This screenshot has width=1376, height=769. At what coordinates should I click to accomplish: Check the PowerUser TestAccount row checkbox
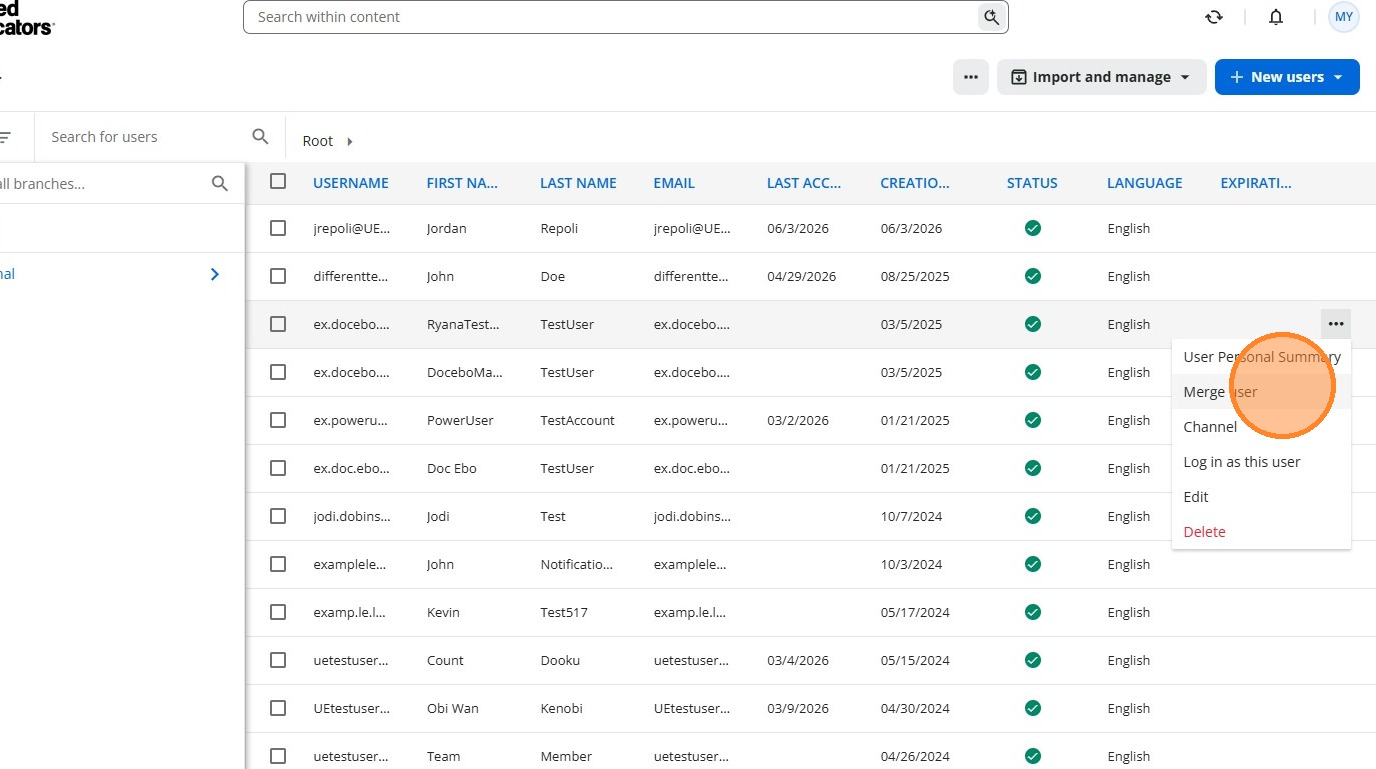278,420
